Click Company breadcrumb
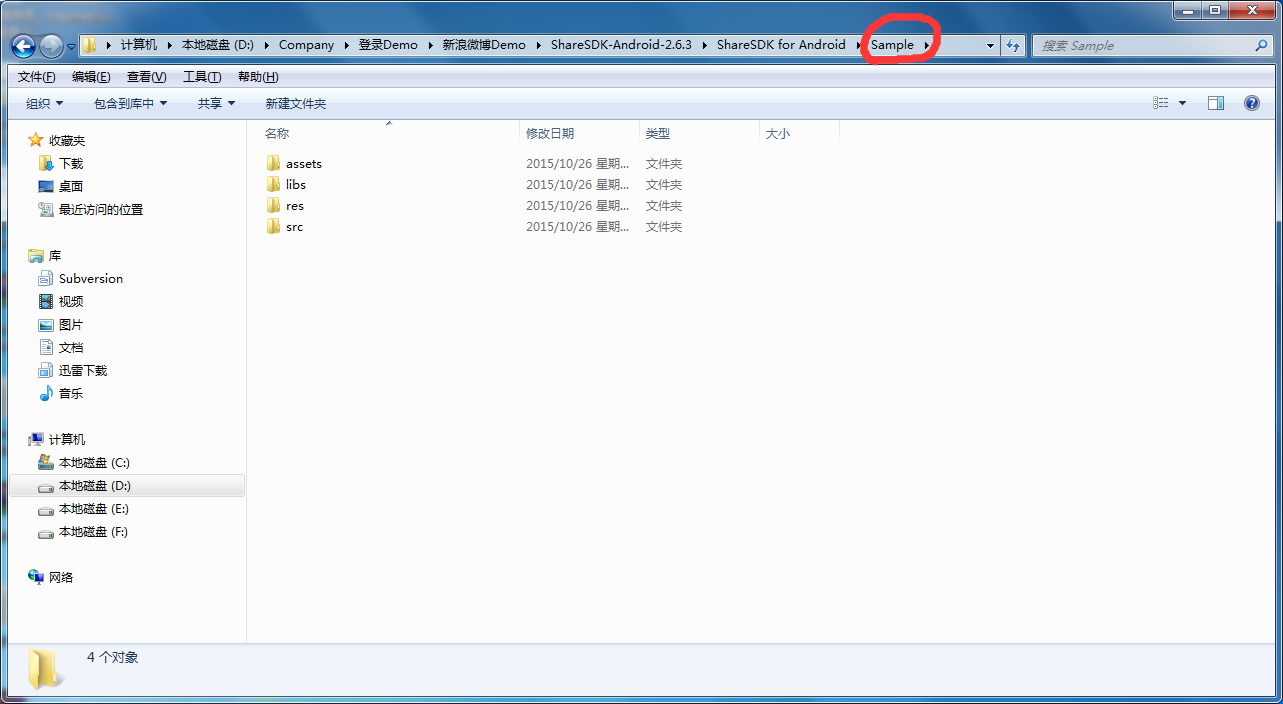This screenshot has height=704, width=1283. (x=306, y=45)
